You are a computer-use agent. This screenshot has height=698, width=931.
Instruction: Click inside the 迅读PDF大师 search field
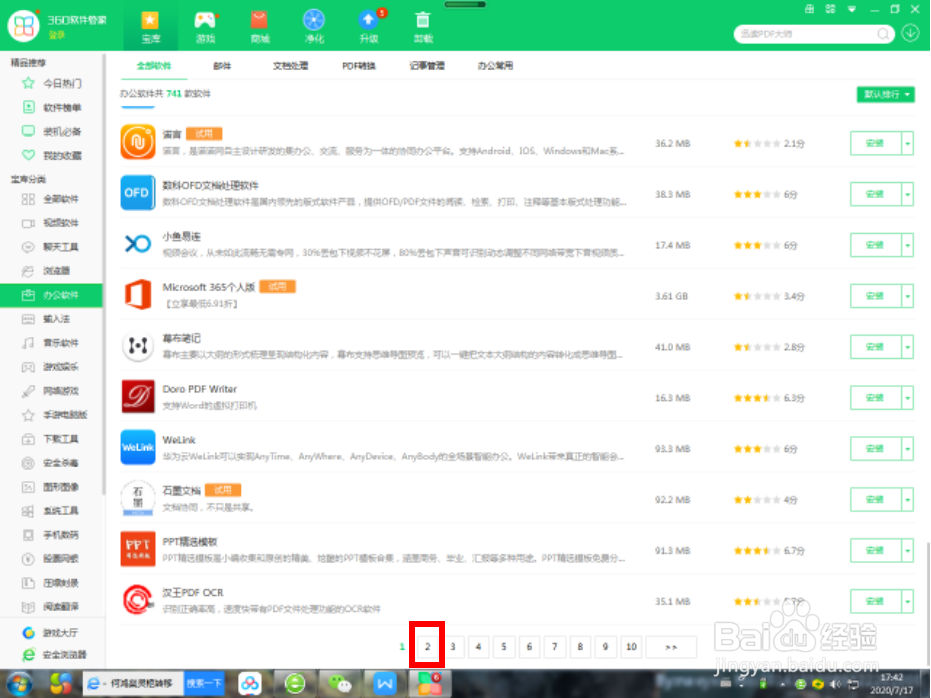pyautogui.click(x=806, y=34)
